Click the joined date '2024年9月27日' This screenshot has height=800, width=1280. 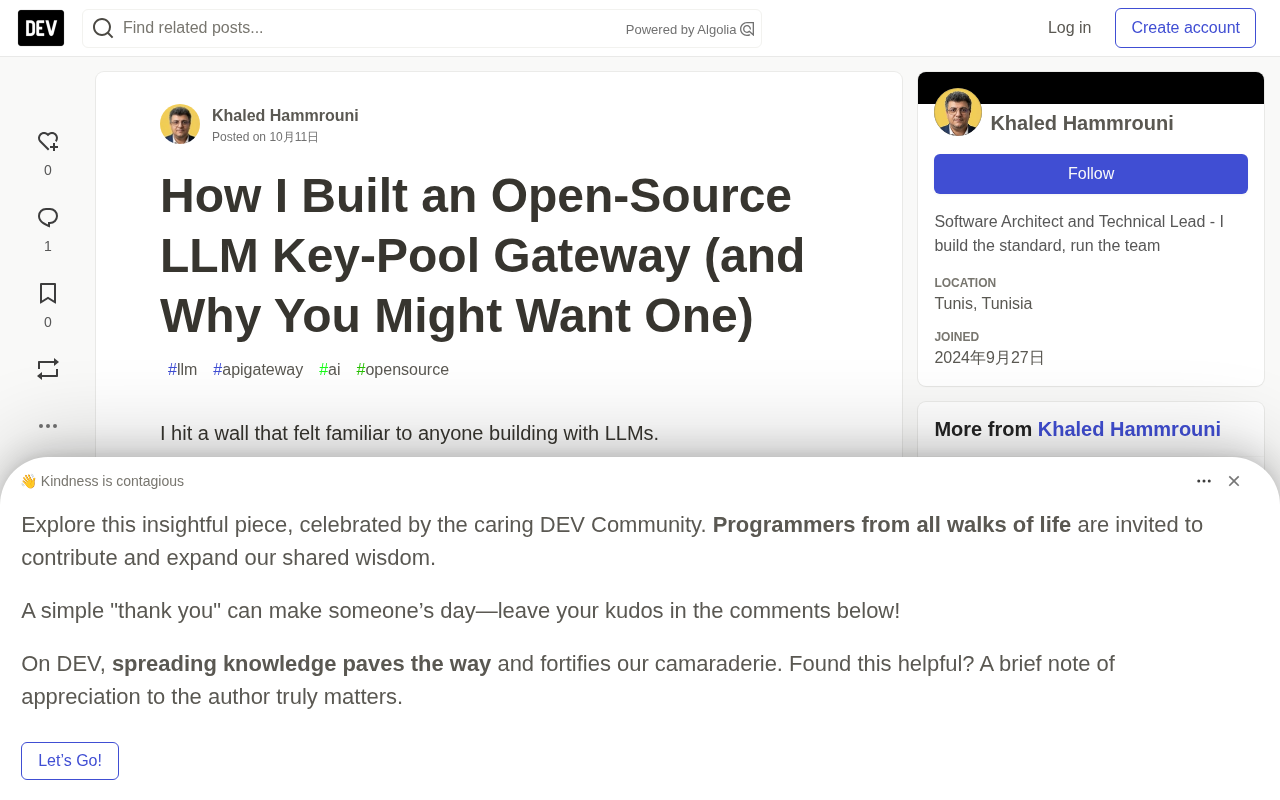[989, 358]
